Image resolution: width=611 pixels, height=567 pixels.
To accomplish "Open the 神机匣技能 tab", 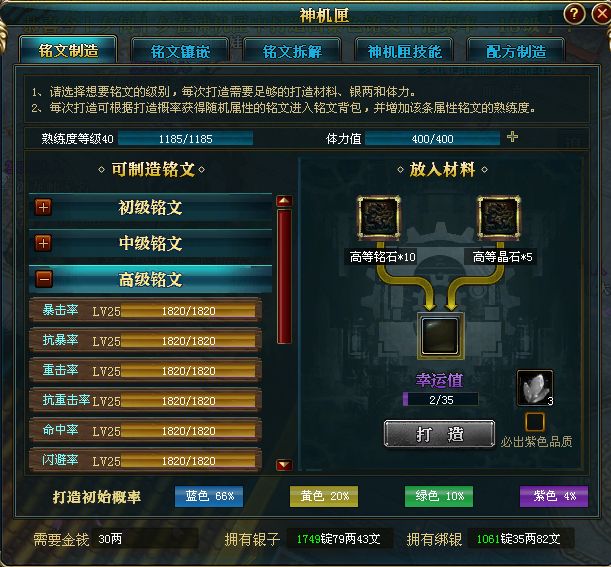I will [x=404, y=51].
